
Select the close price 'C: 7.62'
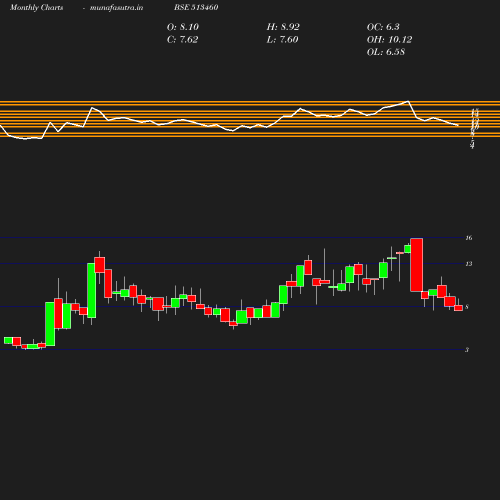click(x=182, y=40)
